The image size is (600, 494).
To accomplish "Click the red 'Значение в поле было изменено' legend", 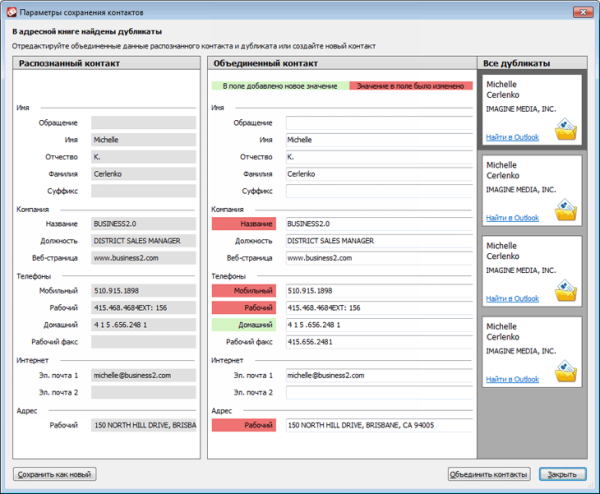I will [x=410, y=86].
